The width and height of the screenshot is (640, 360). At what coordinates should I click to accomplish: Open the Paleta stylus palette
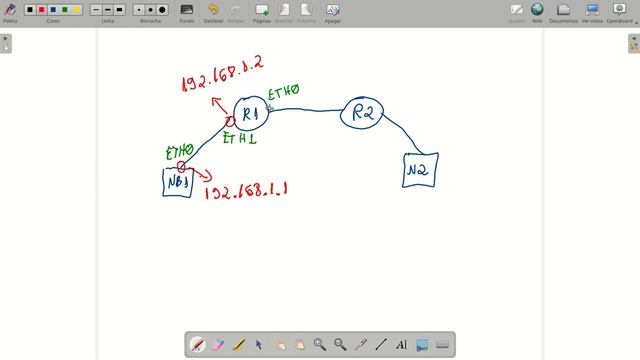point(10,12)
